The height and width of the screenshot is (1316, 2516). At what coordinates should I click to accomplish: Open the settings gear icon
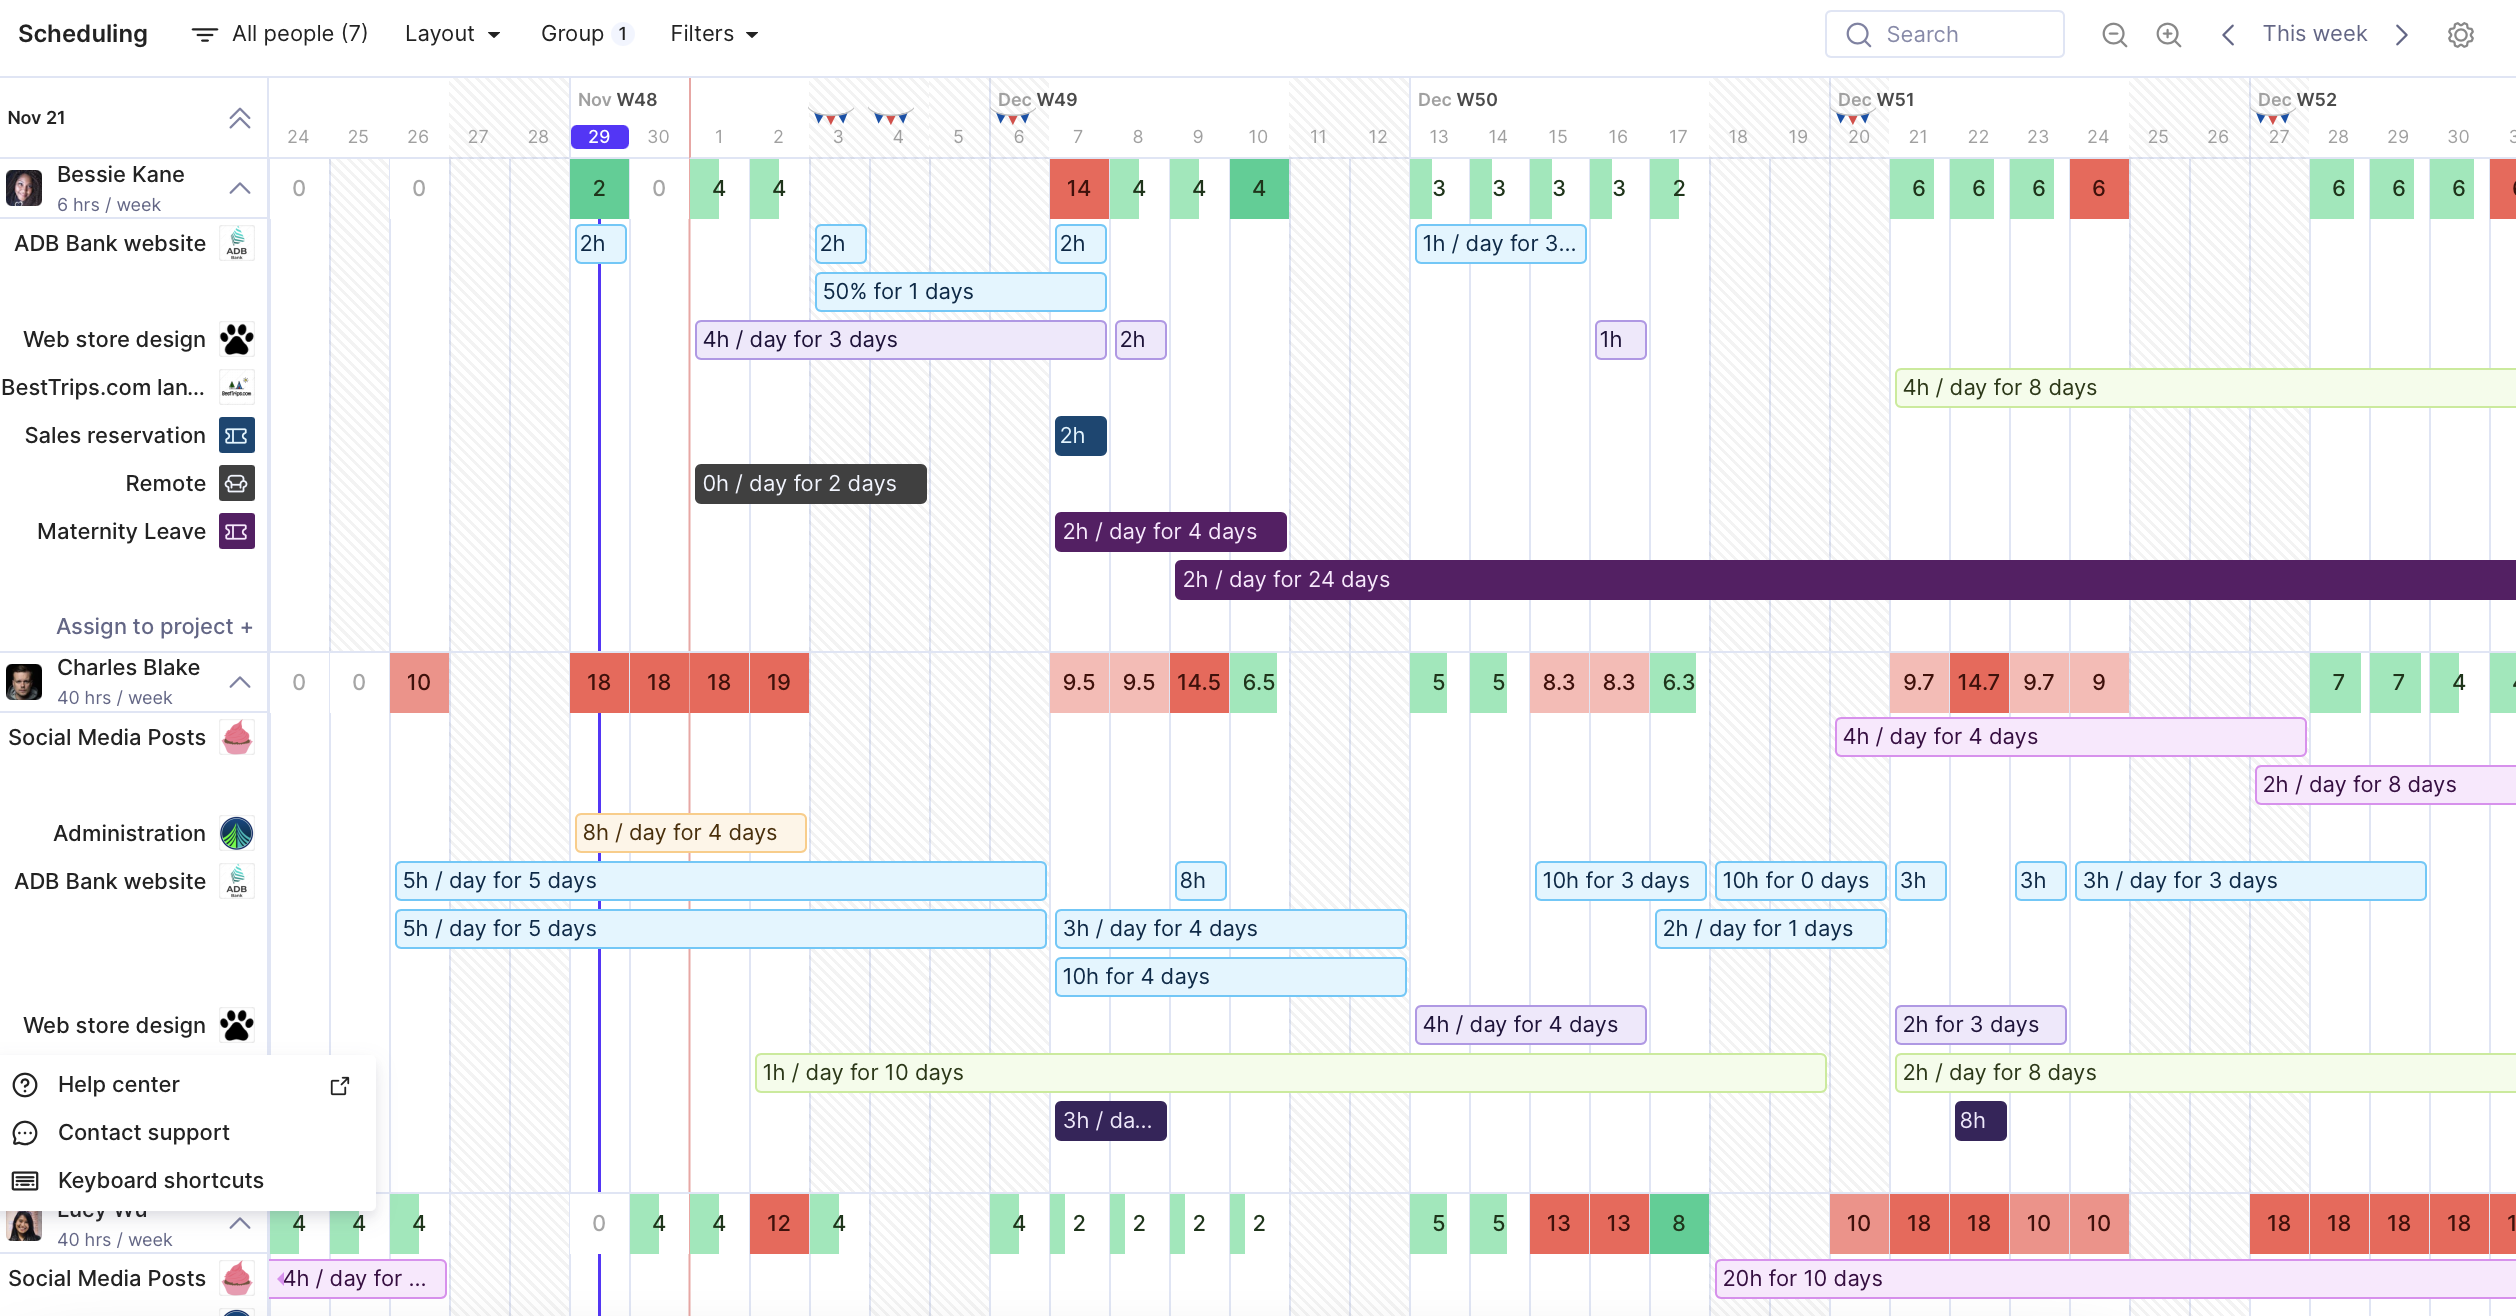point(2460,35)
